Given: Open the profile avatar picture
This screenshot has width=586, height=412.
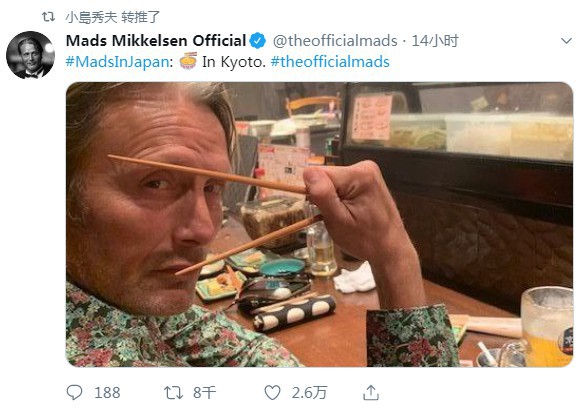Looking at the screenshot, I should pos(30,55).
